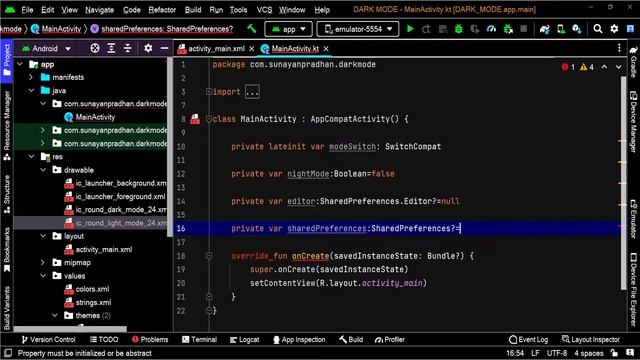Click the Make Project hammer icon
640x360 pixels.
point(252,29)
